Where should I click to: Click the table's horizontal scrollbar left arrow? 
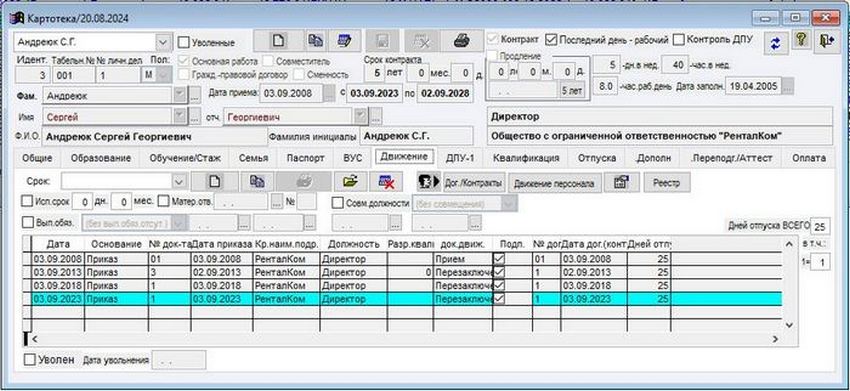[x=35, y=338]
